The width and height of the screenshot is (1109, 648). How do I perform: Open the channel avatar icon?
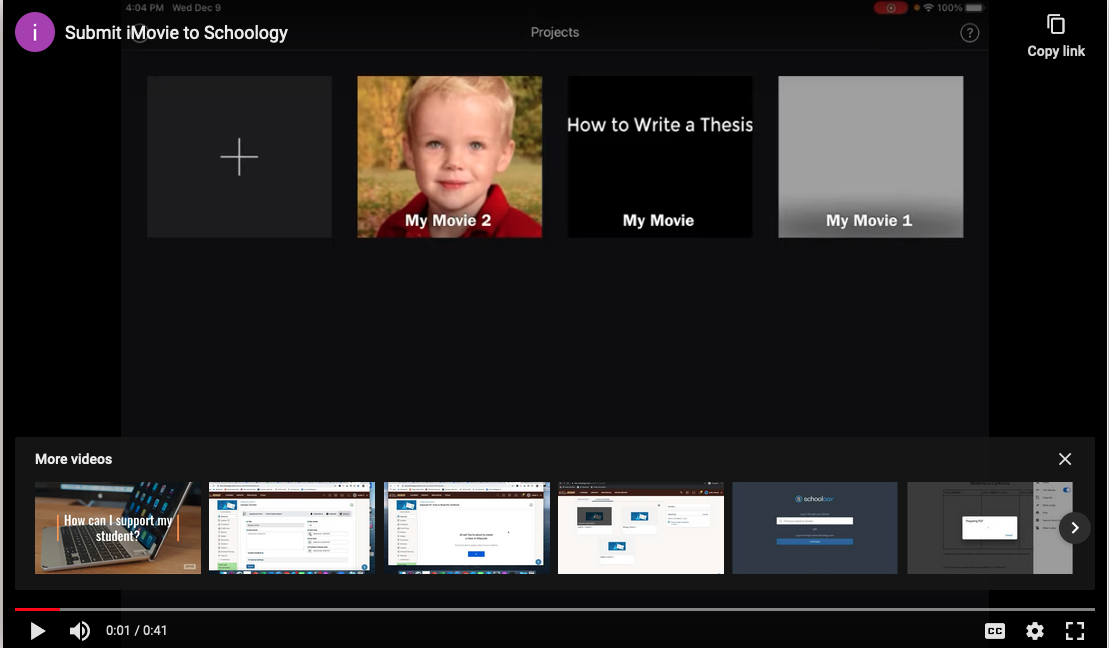pyautogui.click(x=35, y=32)
